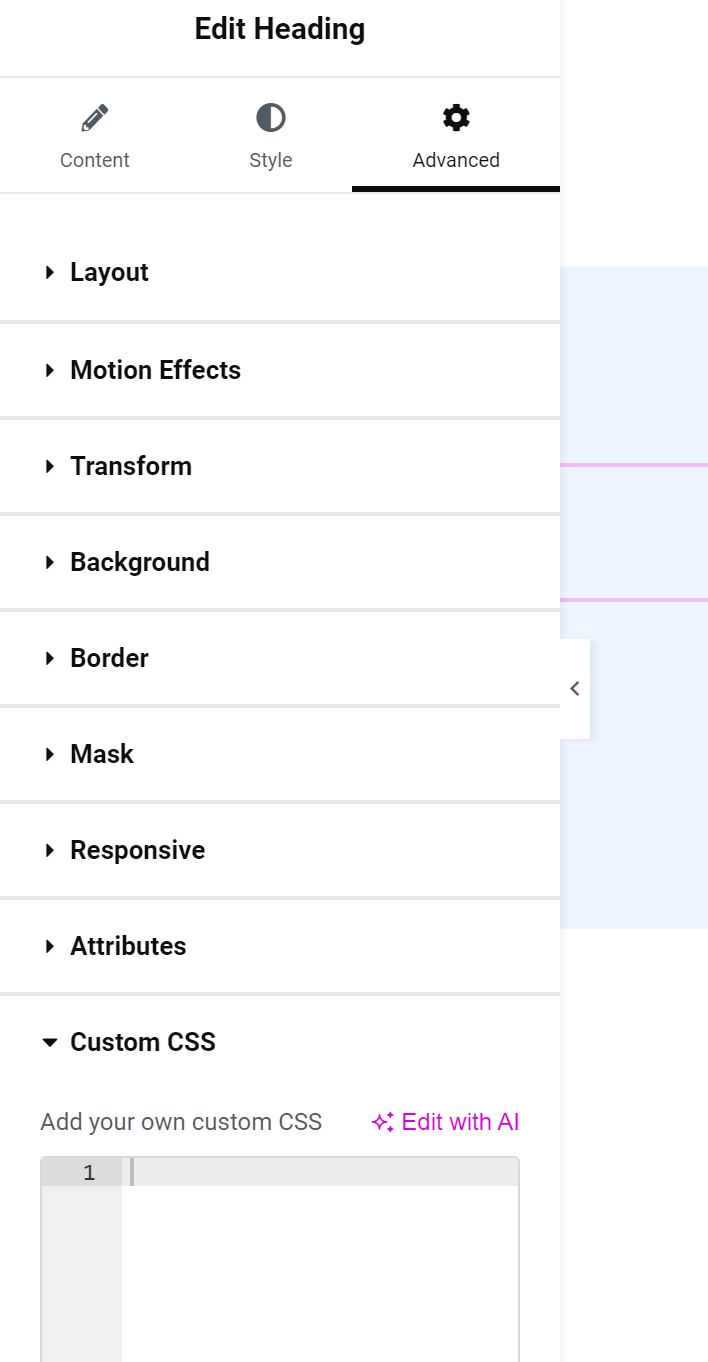
Task: Click inside the custom CSS code editor
Action: coord(320,1260)
